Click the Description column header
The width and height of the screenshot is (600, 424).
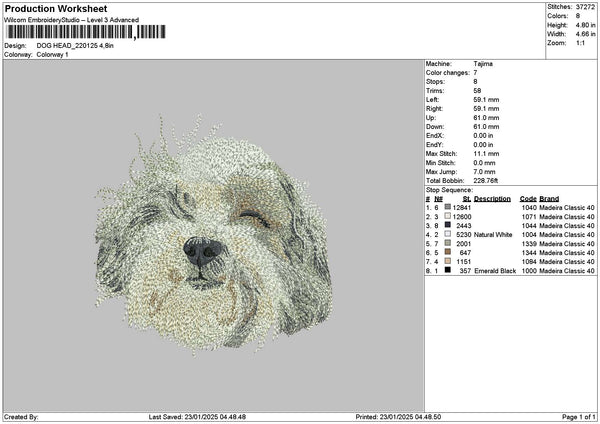(x=492, y=198)
